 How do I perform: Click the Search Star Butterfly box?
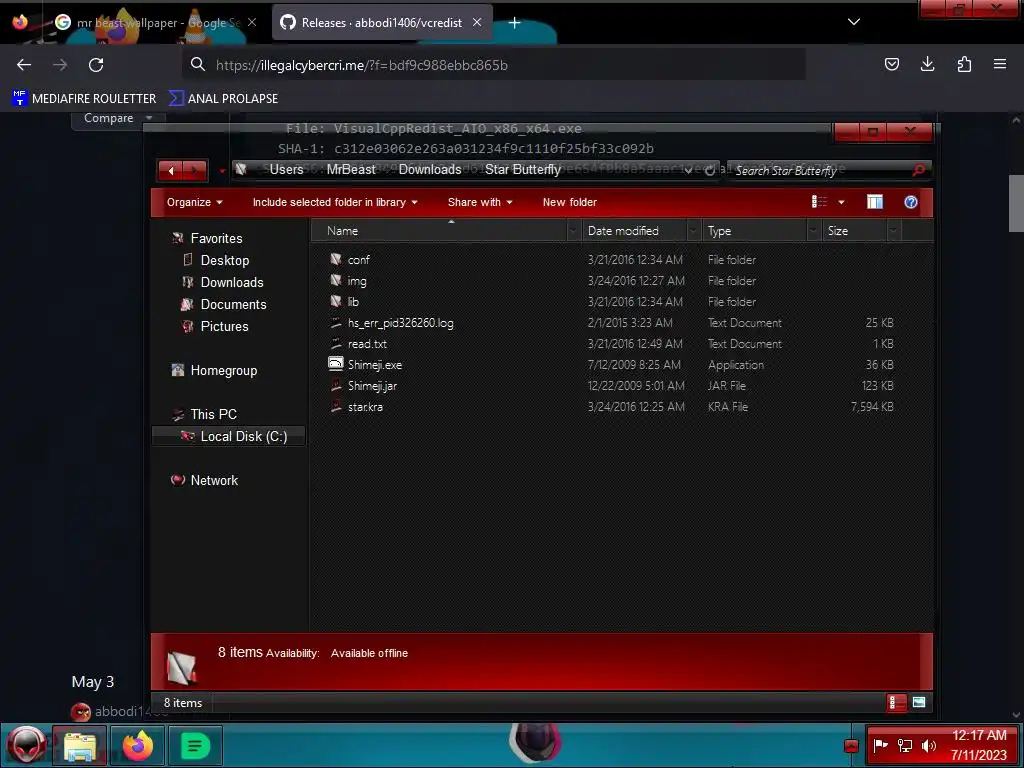coord(820,170)
